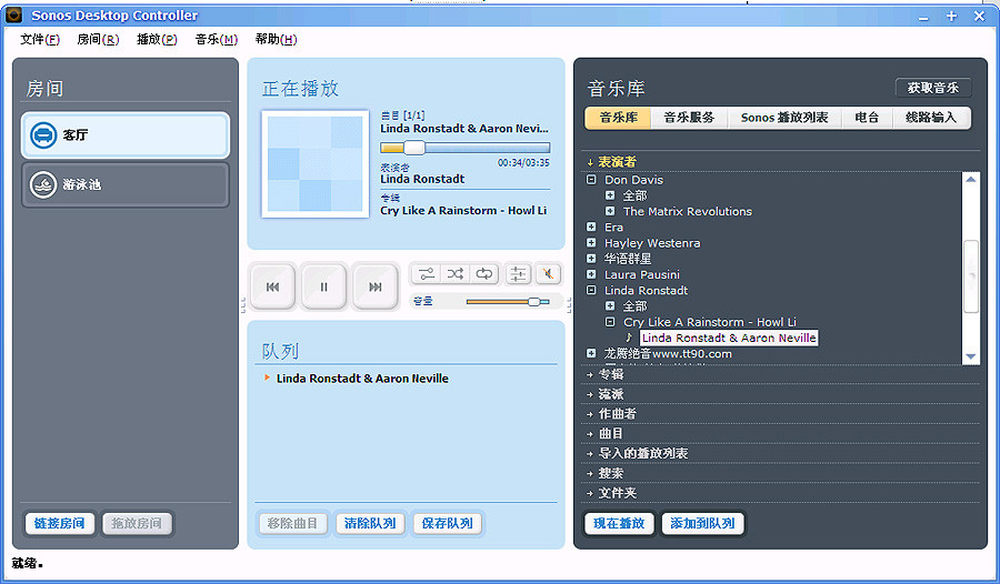Click the 现在播放 button
The width and height of the screenshot is (1000, 584).
click(619, 523)
